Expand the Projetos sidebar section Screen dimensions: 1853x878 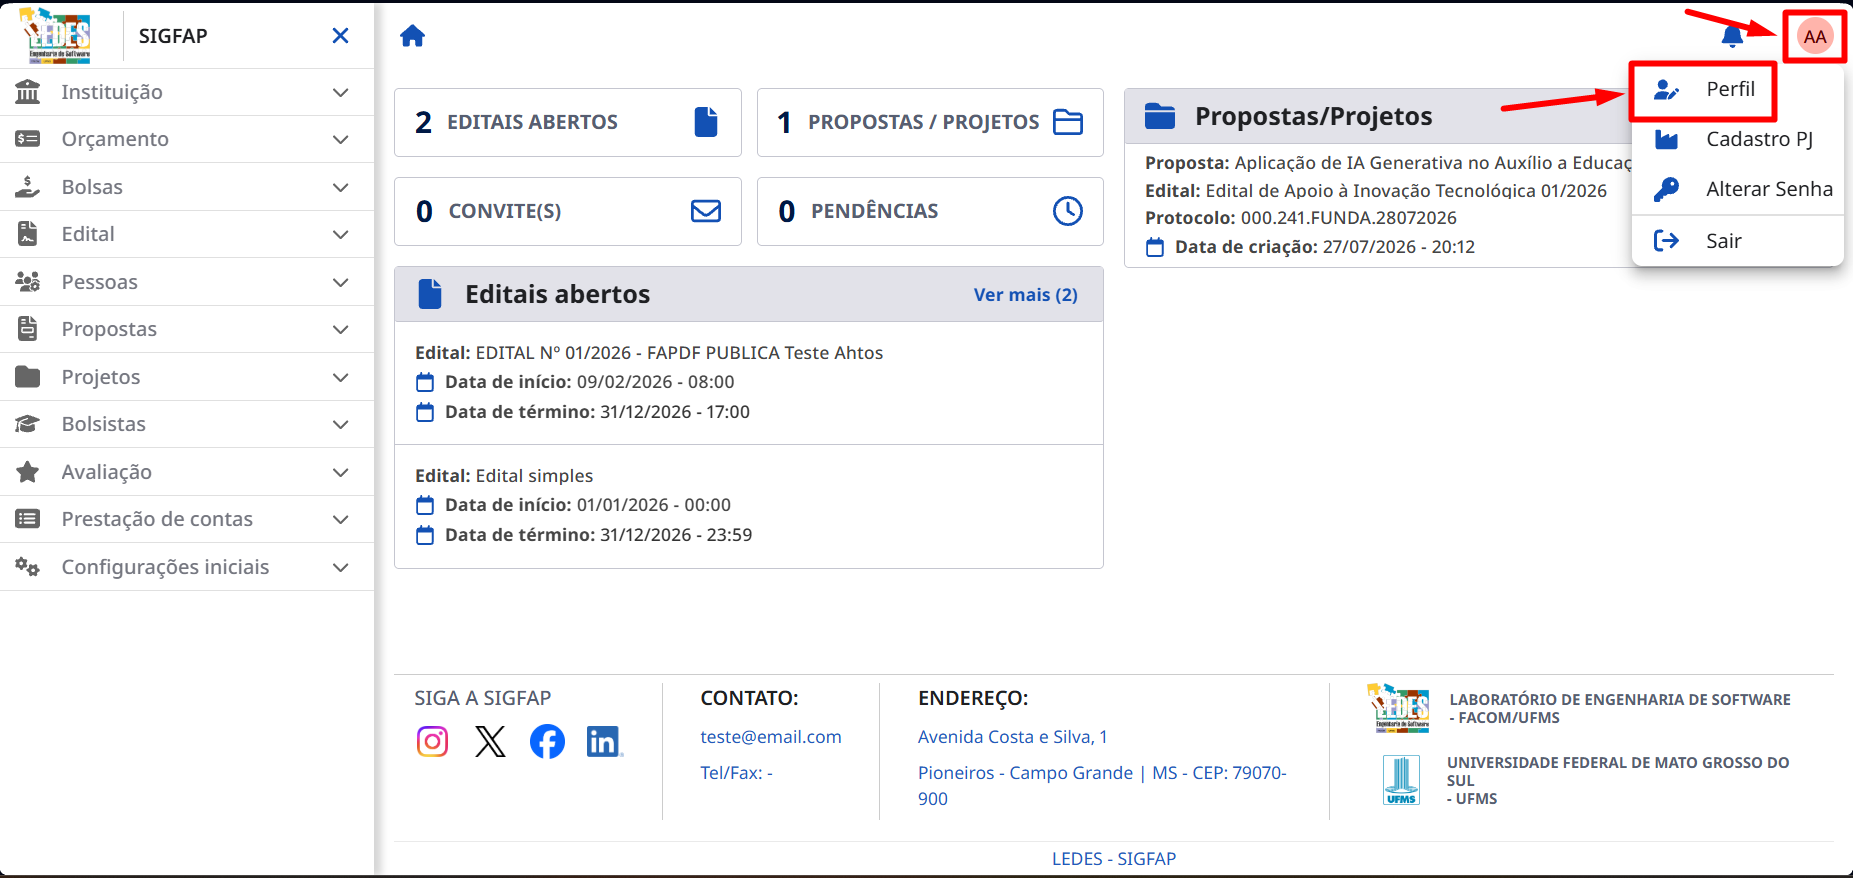coord(187,377)
